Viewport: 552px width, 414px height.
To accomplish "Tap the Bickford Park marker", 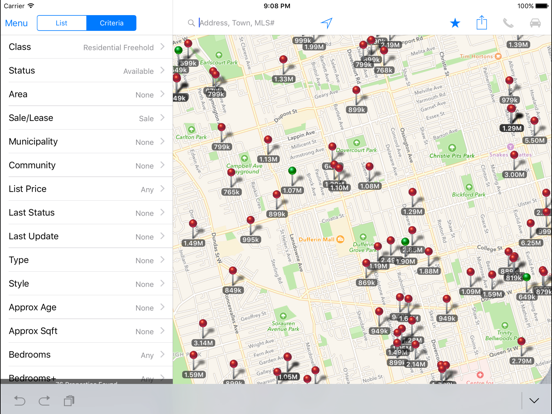I will 469,187.
